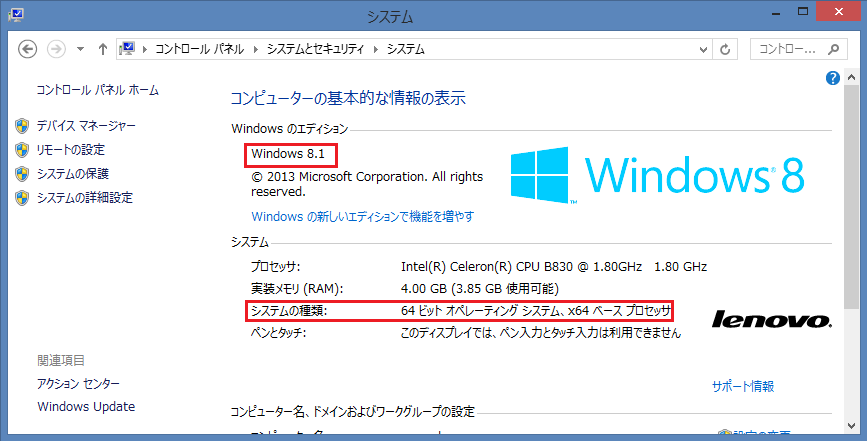Minimize the システム window

point(776,12)
